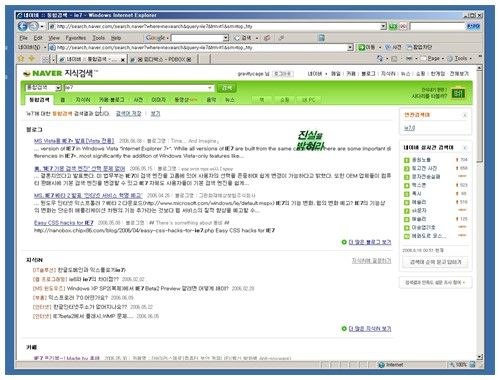Close the active Naver search tab
Image resolution: width=500 pixels, height=380 pixels.
point(123,60)
